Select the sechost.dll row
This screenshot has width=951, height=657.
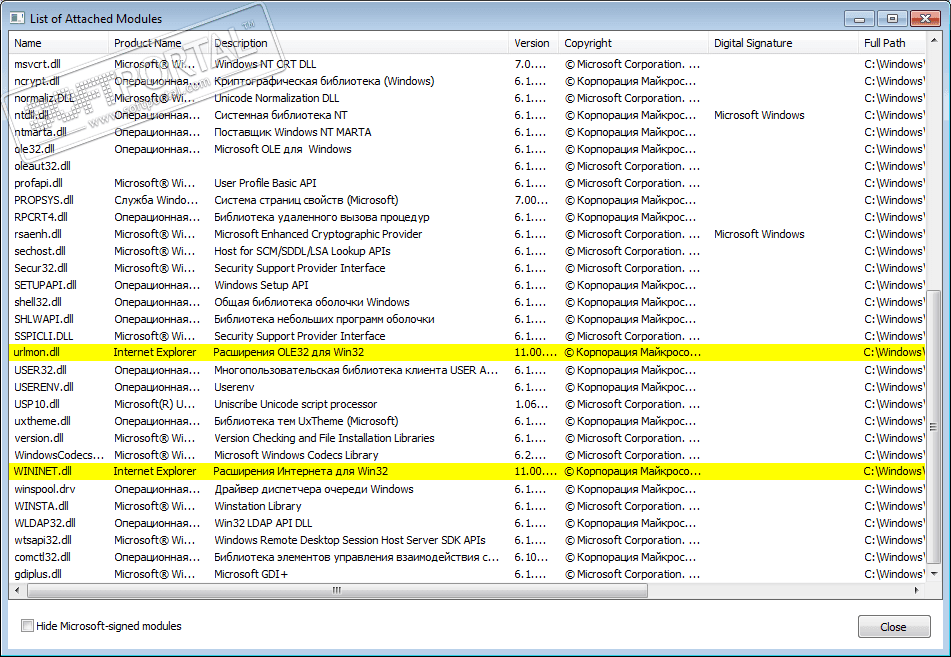point(467,251)
